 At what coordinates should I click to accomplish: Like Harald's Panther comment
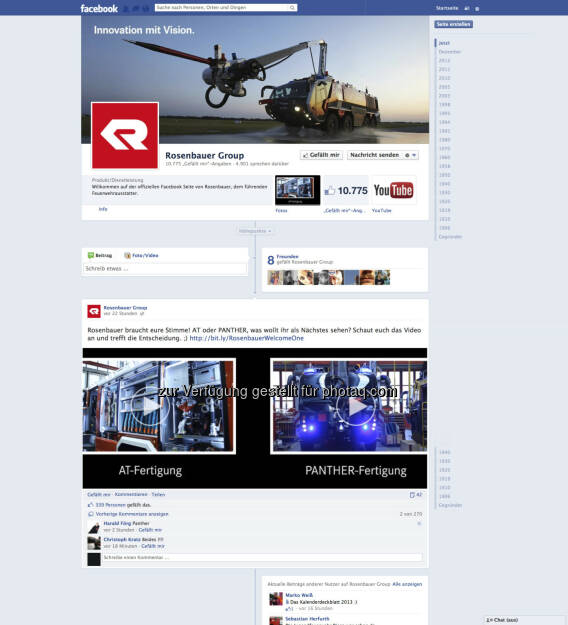click(150, 530)
